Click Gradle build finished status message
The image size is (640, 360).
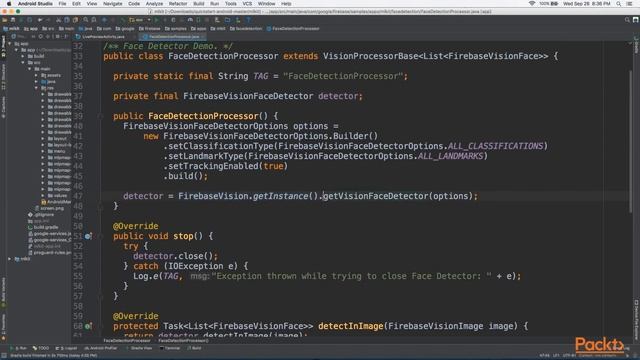[53, 356]
